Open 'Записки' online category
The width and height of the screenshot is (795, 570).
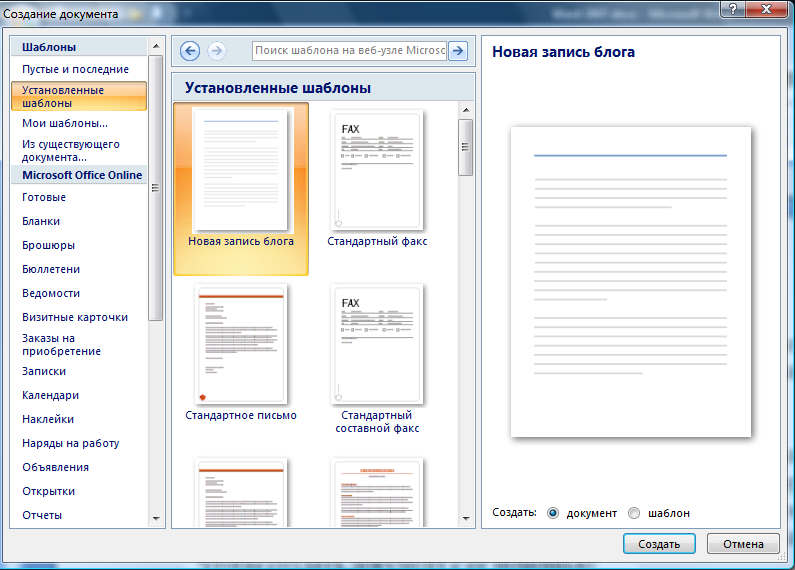click(x=44, y=371)
